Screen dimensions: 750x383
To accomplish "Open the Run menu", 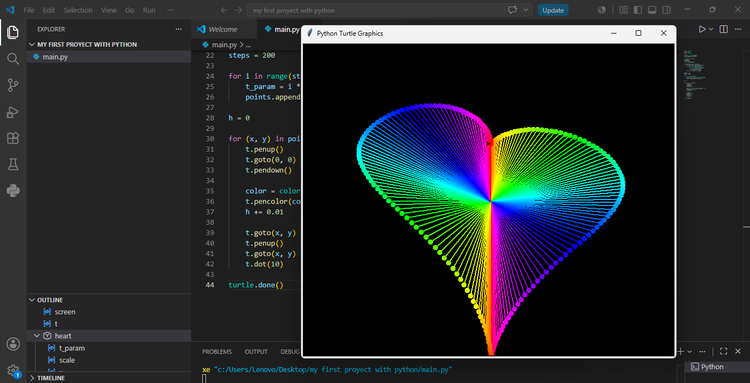I will [149, 10].
